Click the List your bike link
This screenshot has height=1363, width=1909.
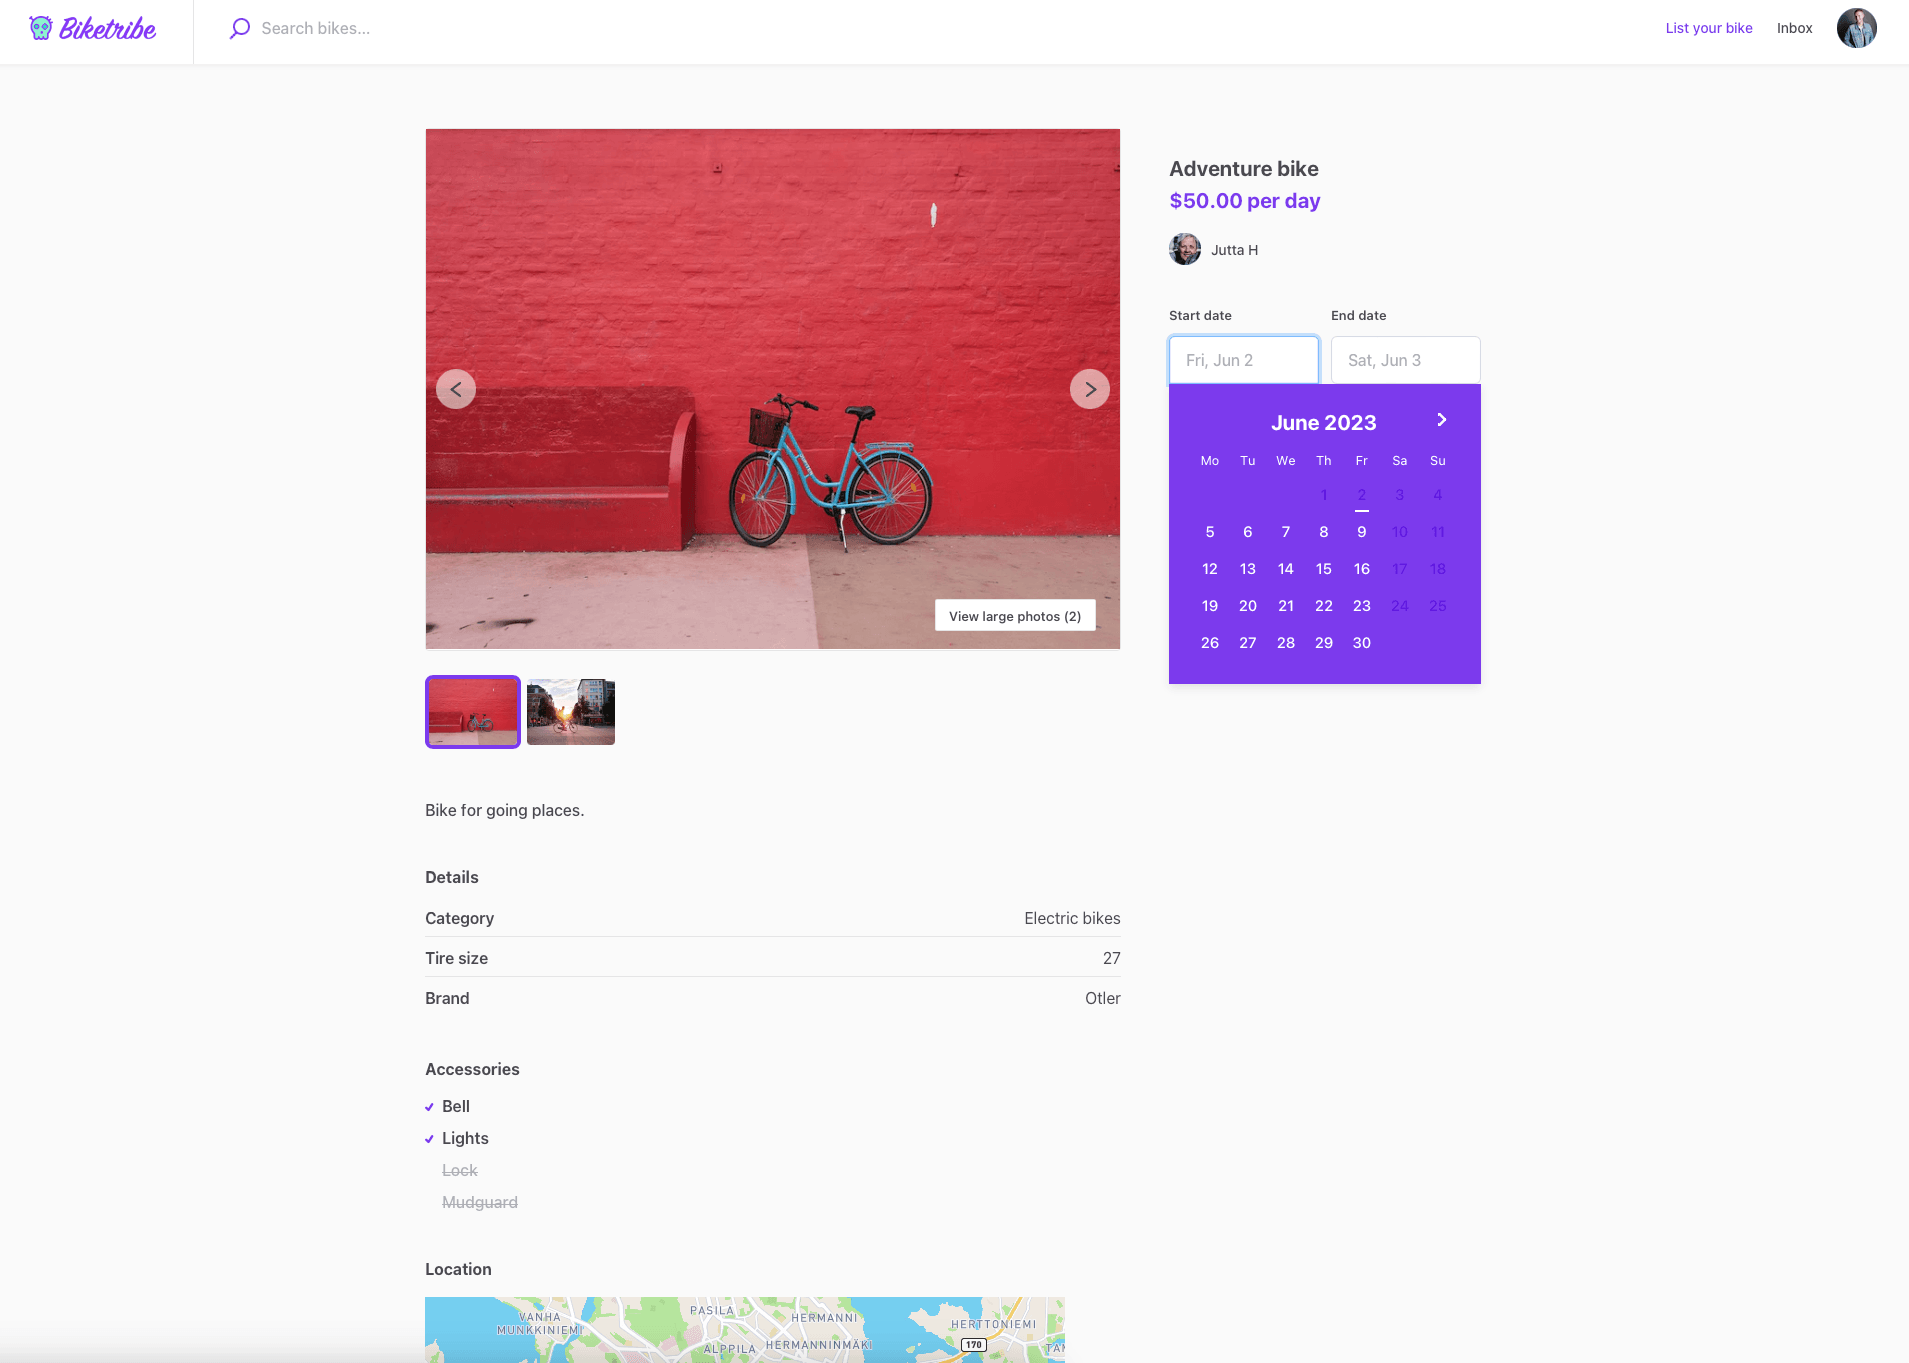coord(1708,29)
